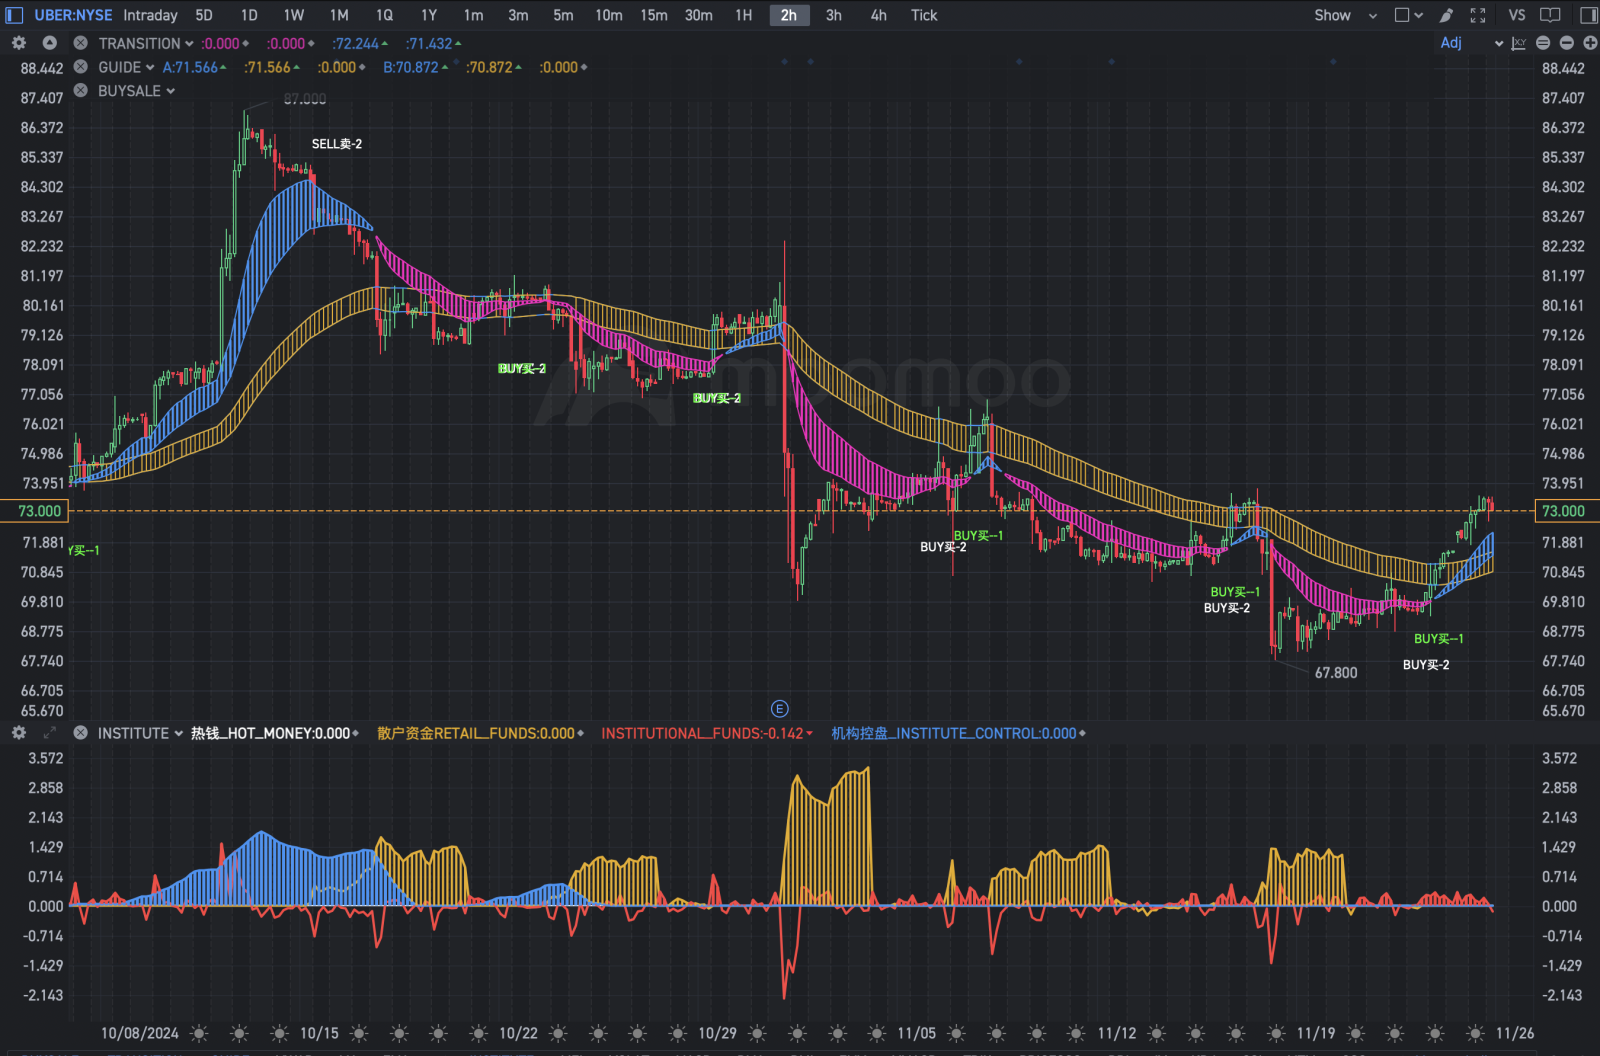Image resolution: width=1600 pixels, height=1056 pixels.
Task: Open the Show dropdown
Action: (1345, 15)
